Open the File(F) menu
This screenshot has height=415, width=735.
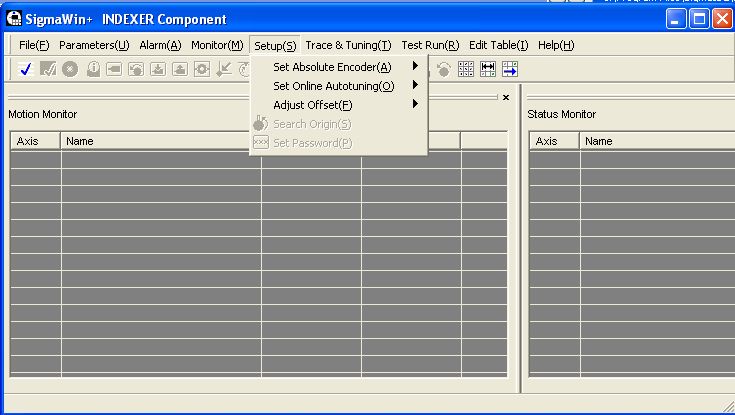pyautogui.click(x=34, y=45)
